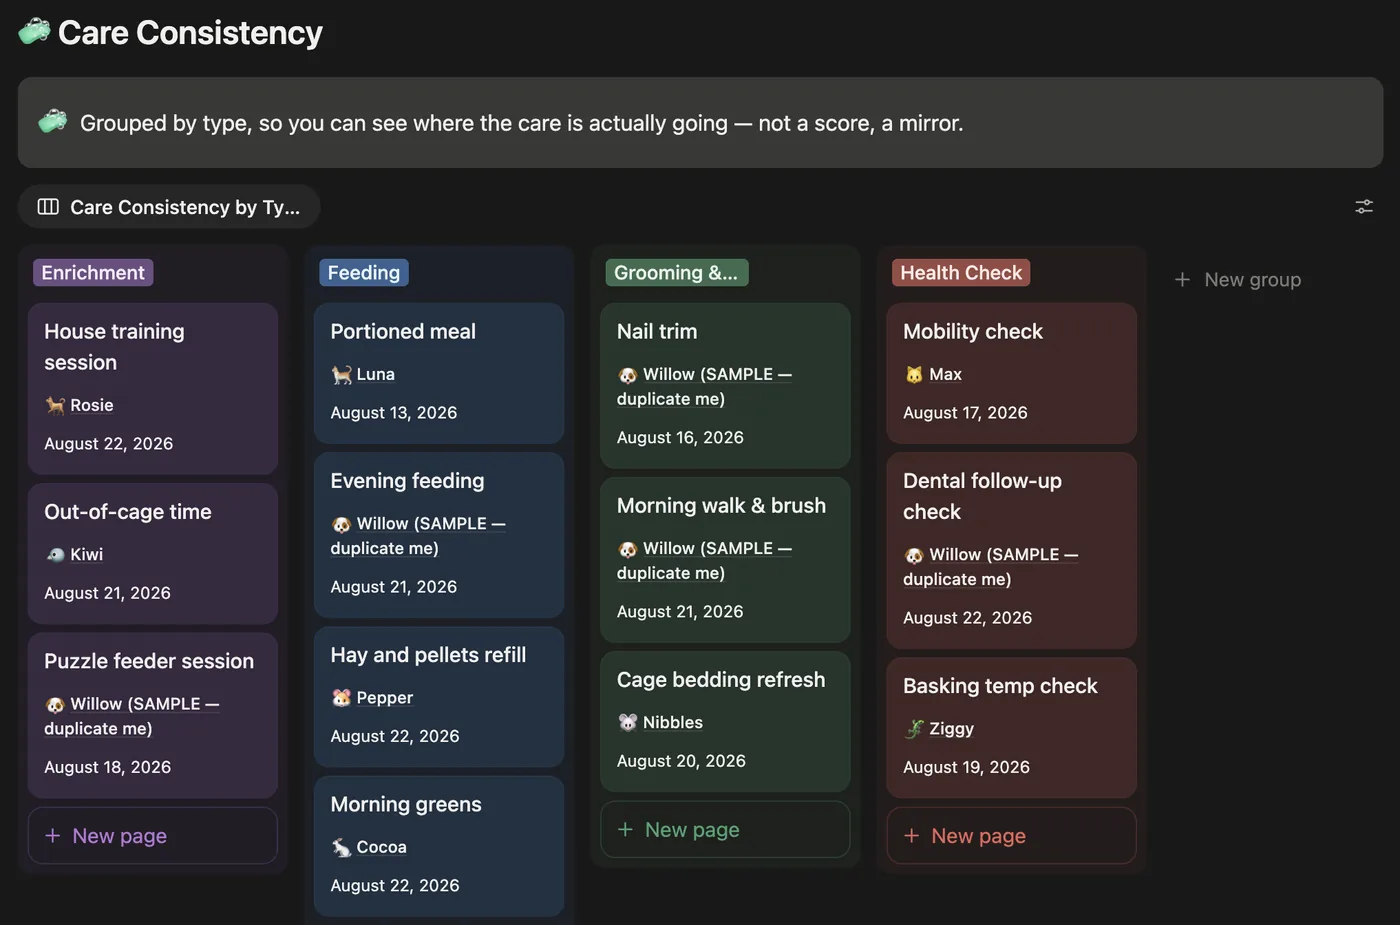The height and width of the screenshot is (925, 1400).
Task: Open the 'Cage bedding refresh' card title
Action: [x=721, y=680]
